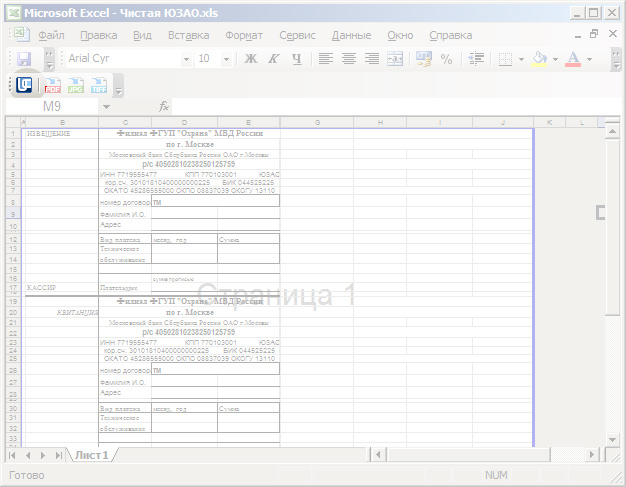Toggle Italic (К) formatting
626x487 pixels.
click(273, 59)
